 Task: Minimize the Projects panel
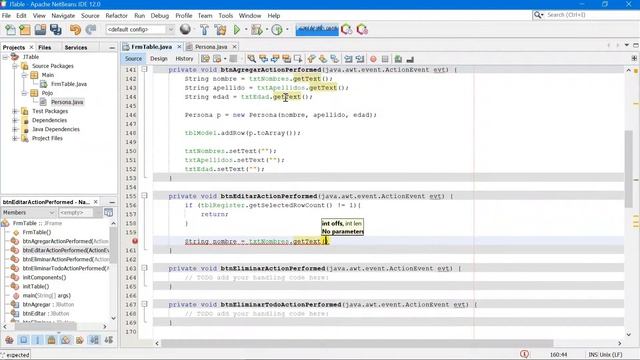coord(112,48)
